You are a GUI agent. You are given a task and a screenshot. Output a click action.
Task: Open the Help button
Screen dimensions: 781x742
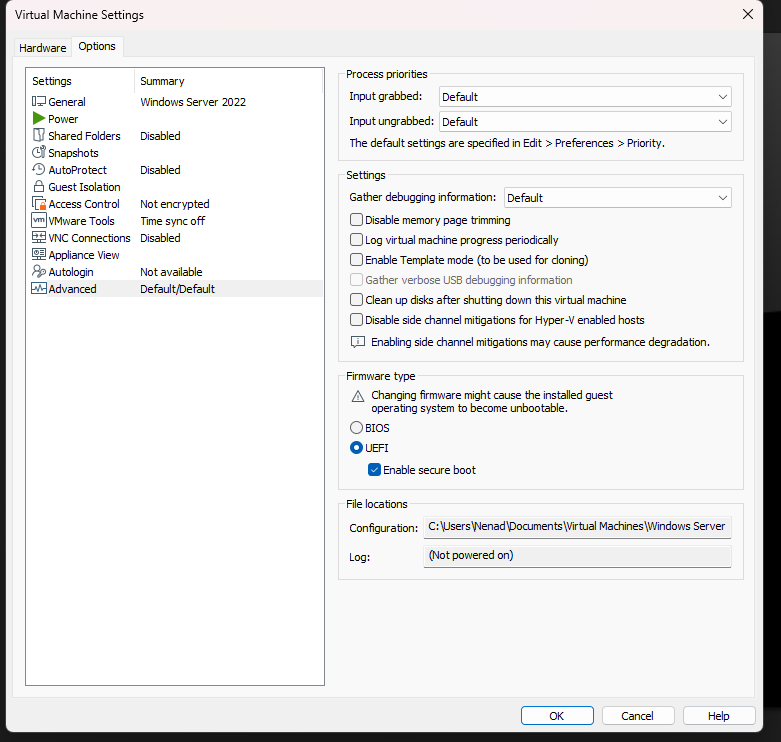pos(718,716)
